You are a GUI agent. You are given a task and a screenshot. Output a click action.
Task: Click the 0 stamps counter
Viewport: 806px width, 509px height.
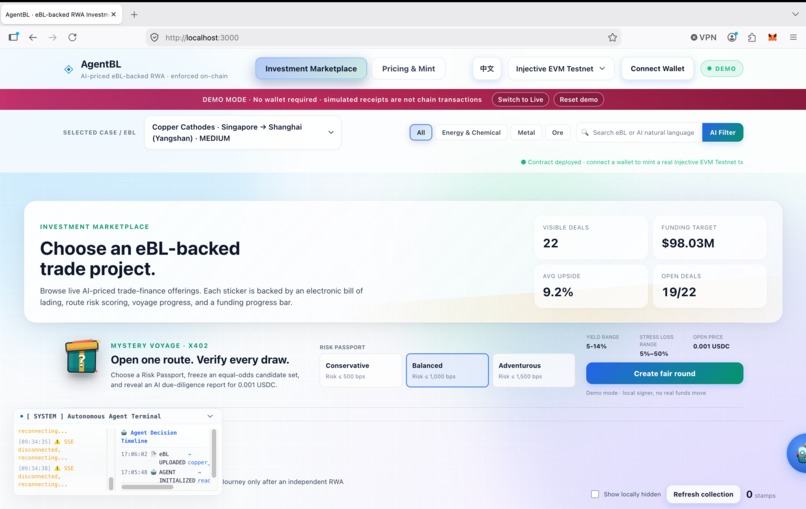pyautogui.click(x=760, y=495)
